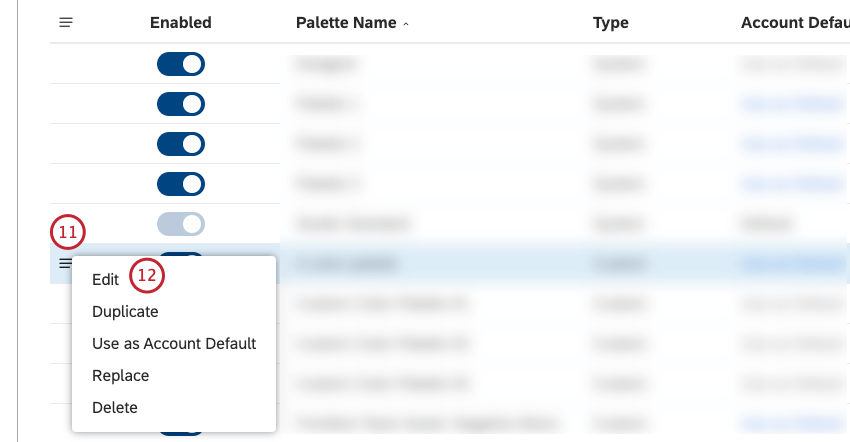Pick Use as Account Default menu option
The height and width of the screenshot is (442, 850).
(x=174, y=344)
